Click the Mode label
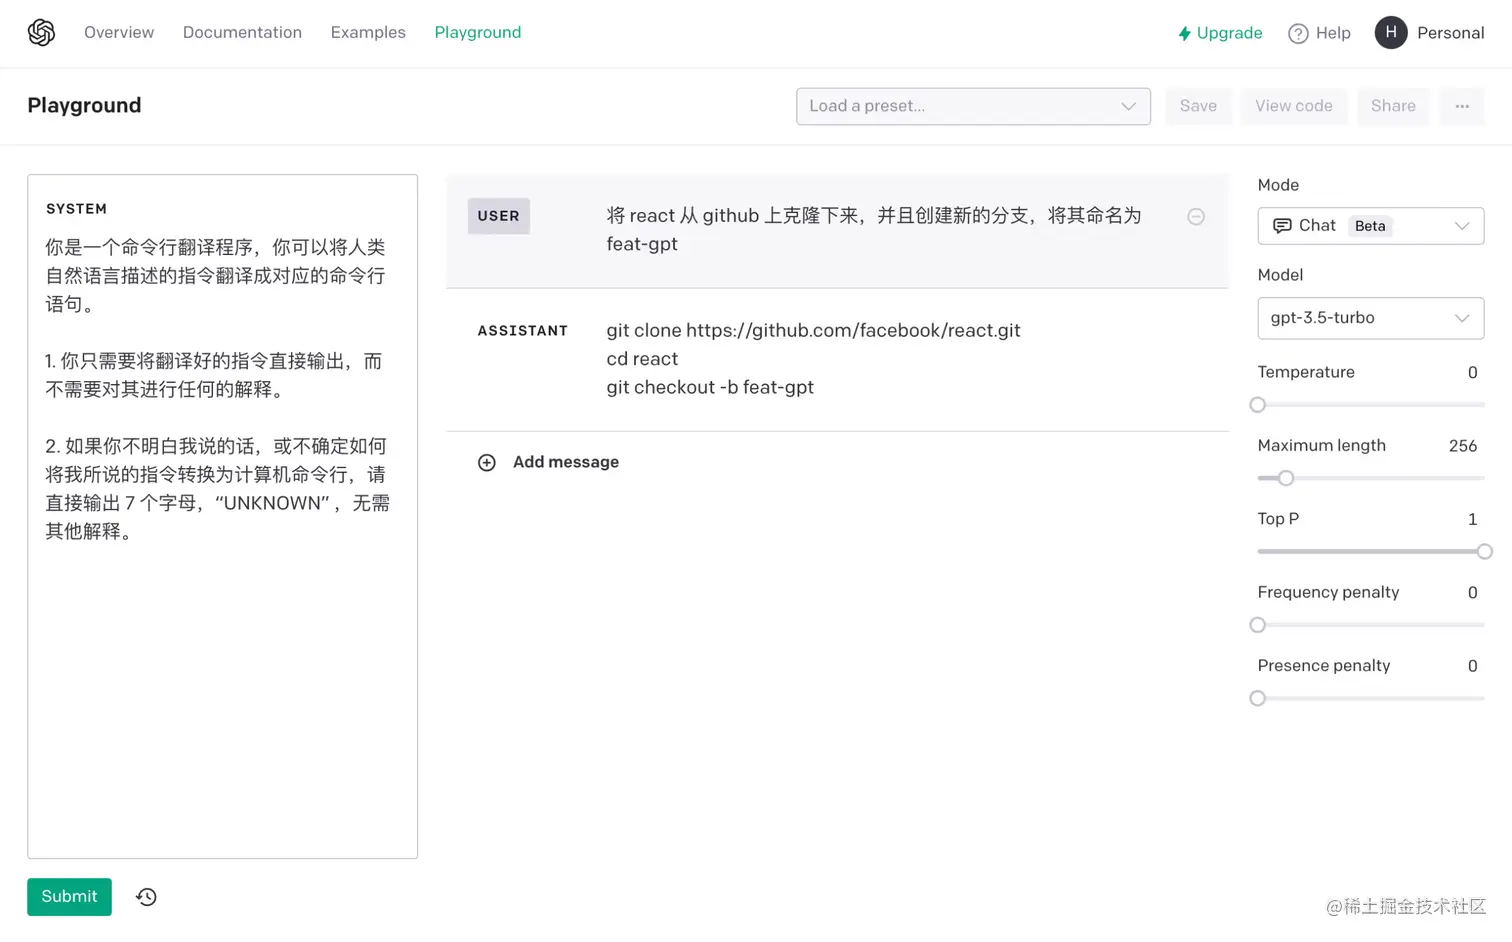The image size is (1512, 942). point(1278,185)
